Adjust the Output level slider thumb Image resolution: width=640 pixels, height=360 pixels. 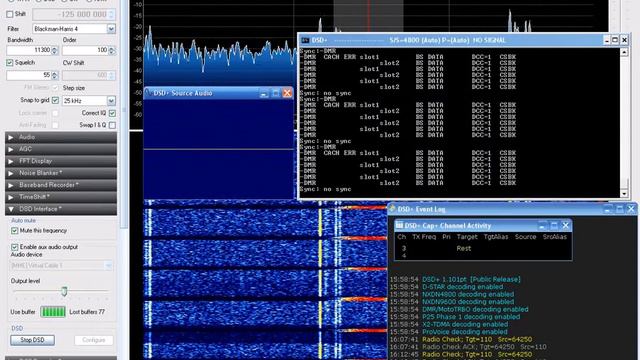[64, 291]
